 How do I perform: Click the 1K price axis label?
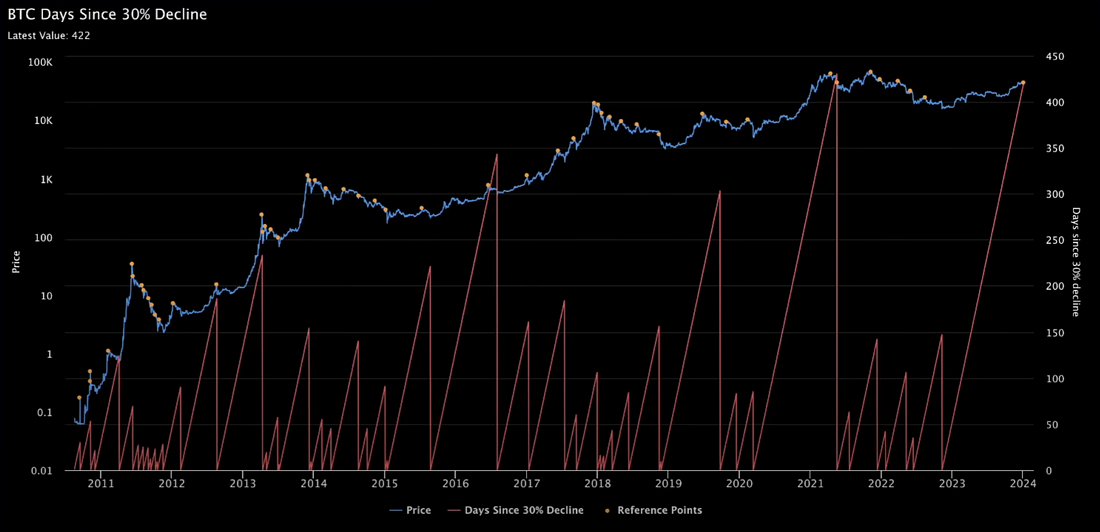click(x=45, y=180)
